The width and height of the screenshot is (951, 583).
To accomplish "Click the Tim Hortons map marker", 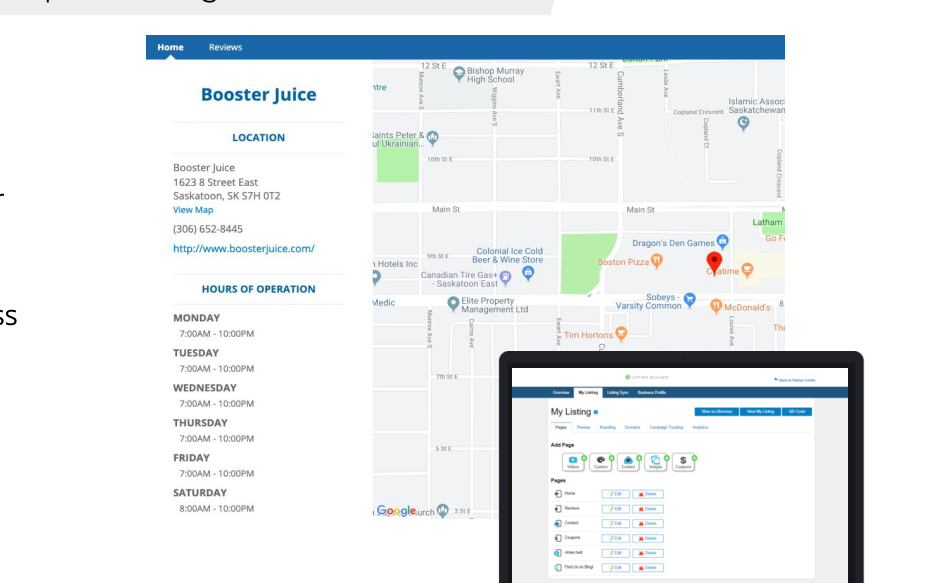I will tap(621, 333).
